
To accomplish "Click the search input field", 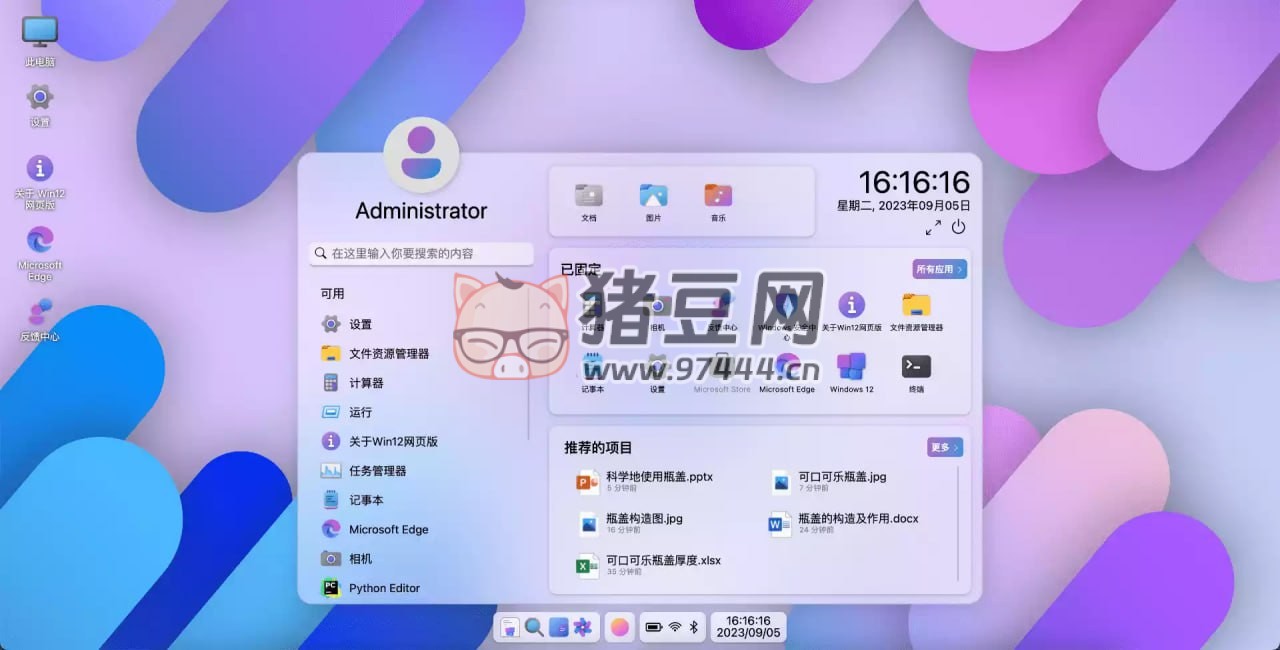I will pyautogui.click(x=420, y=253).
